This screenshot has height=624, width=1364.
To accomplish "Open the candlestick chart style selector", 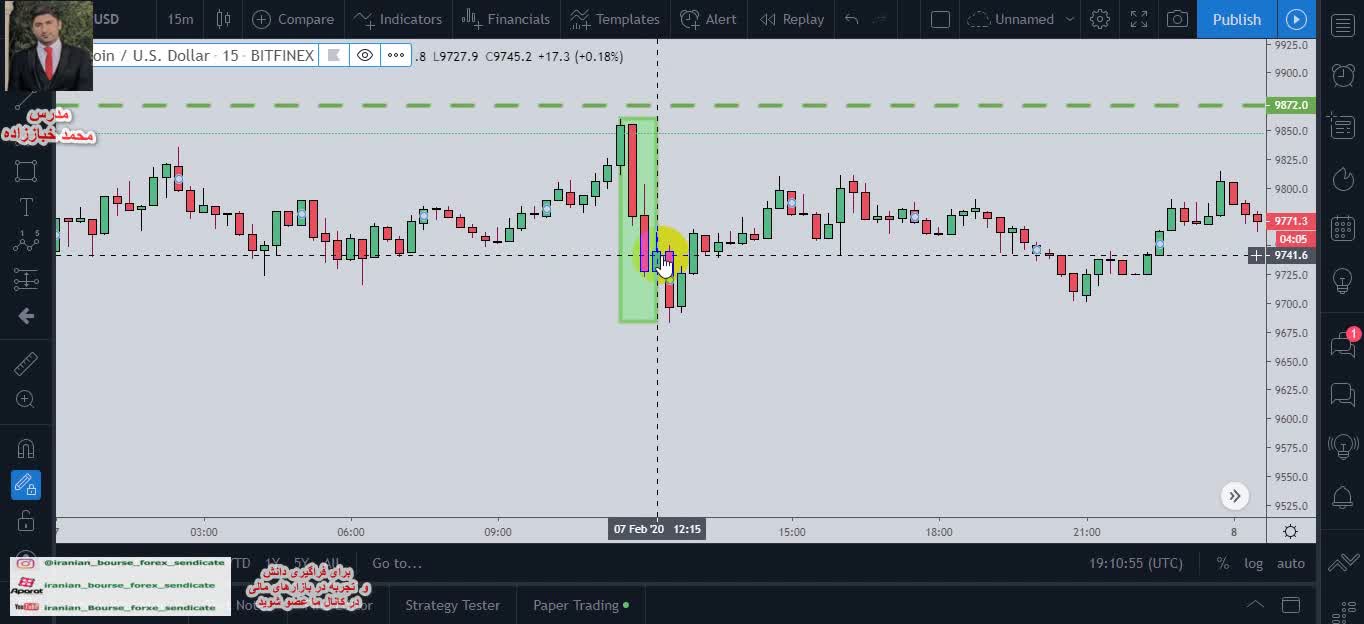I will 223,19.
